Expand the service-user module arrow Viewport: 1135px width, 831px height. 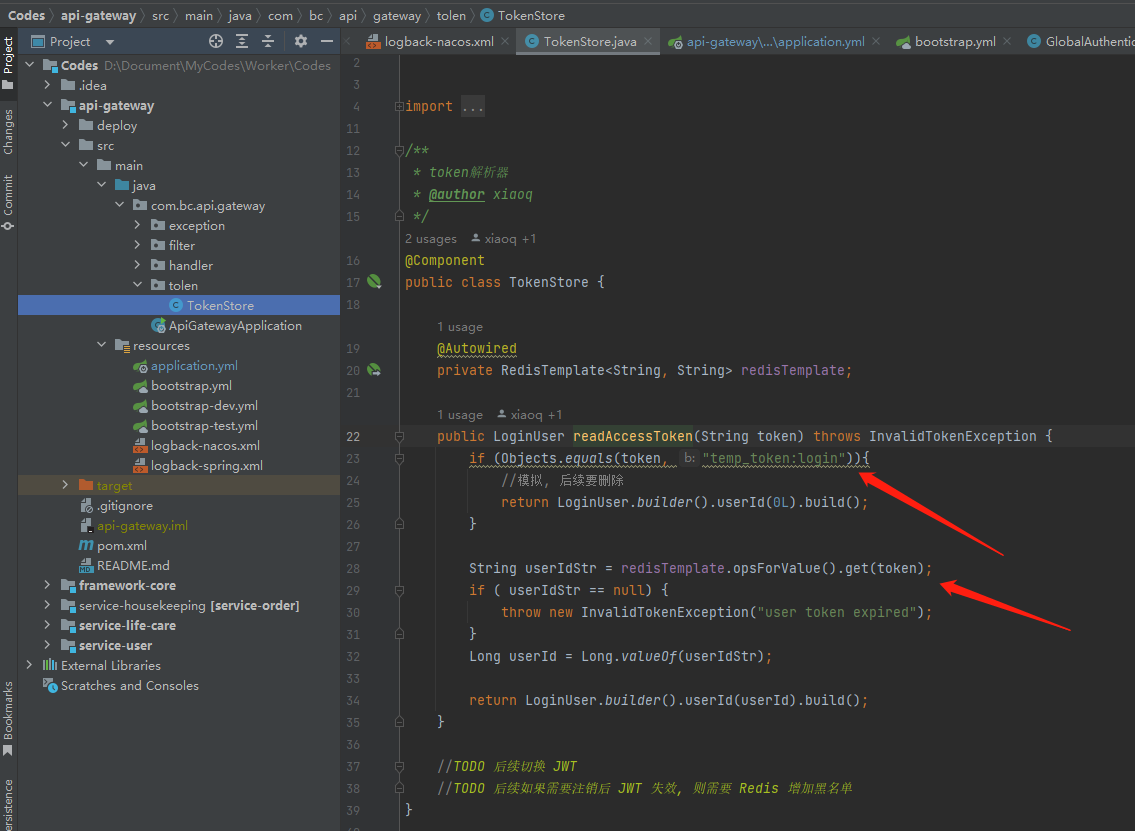47,645
